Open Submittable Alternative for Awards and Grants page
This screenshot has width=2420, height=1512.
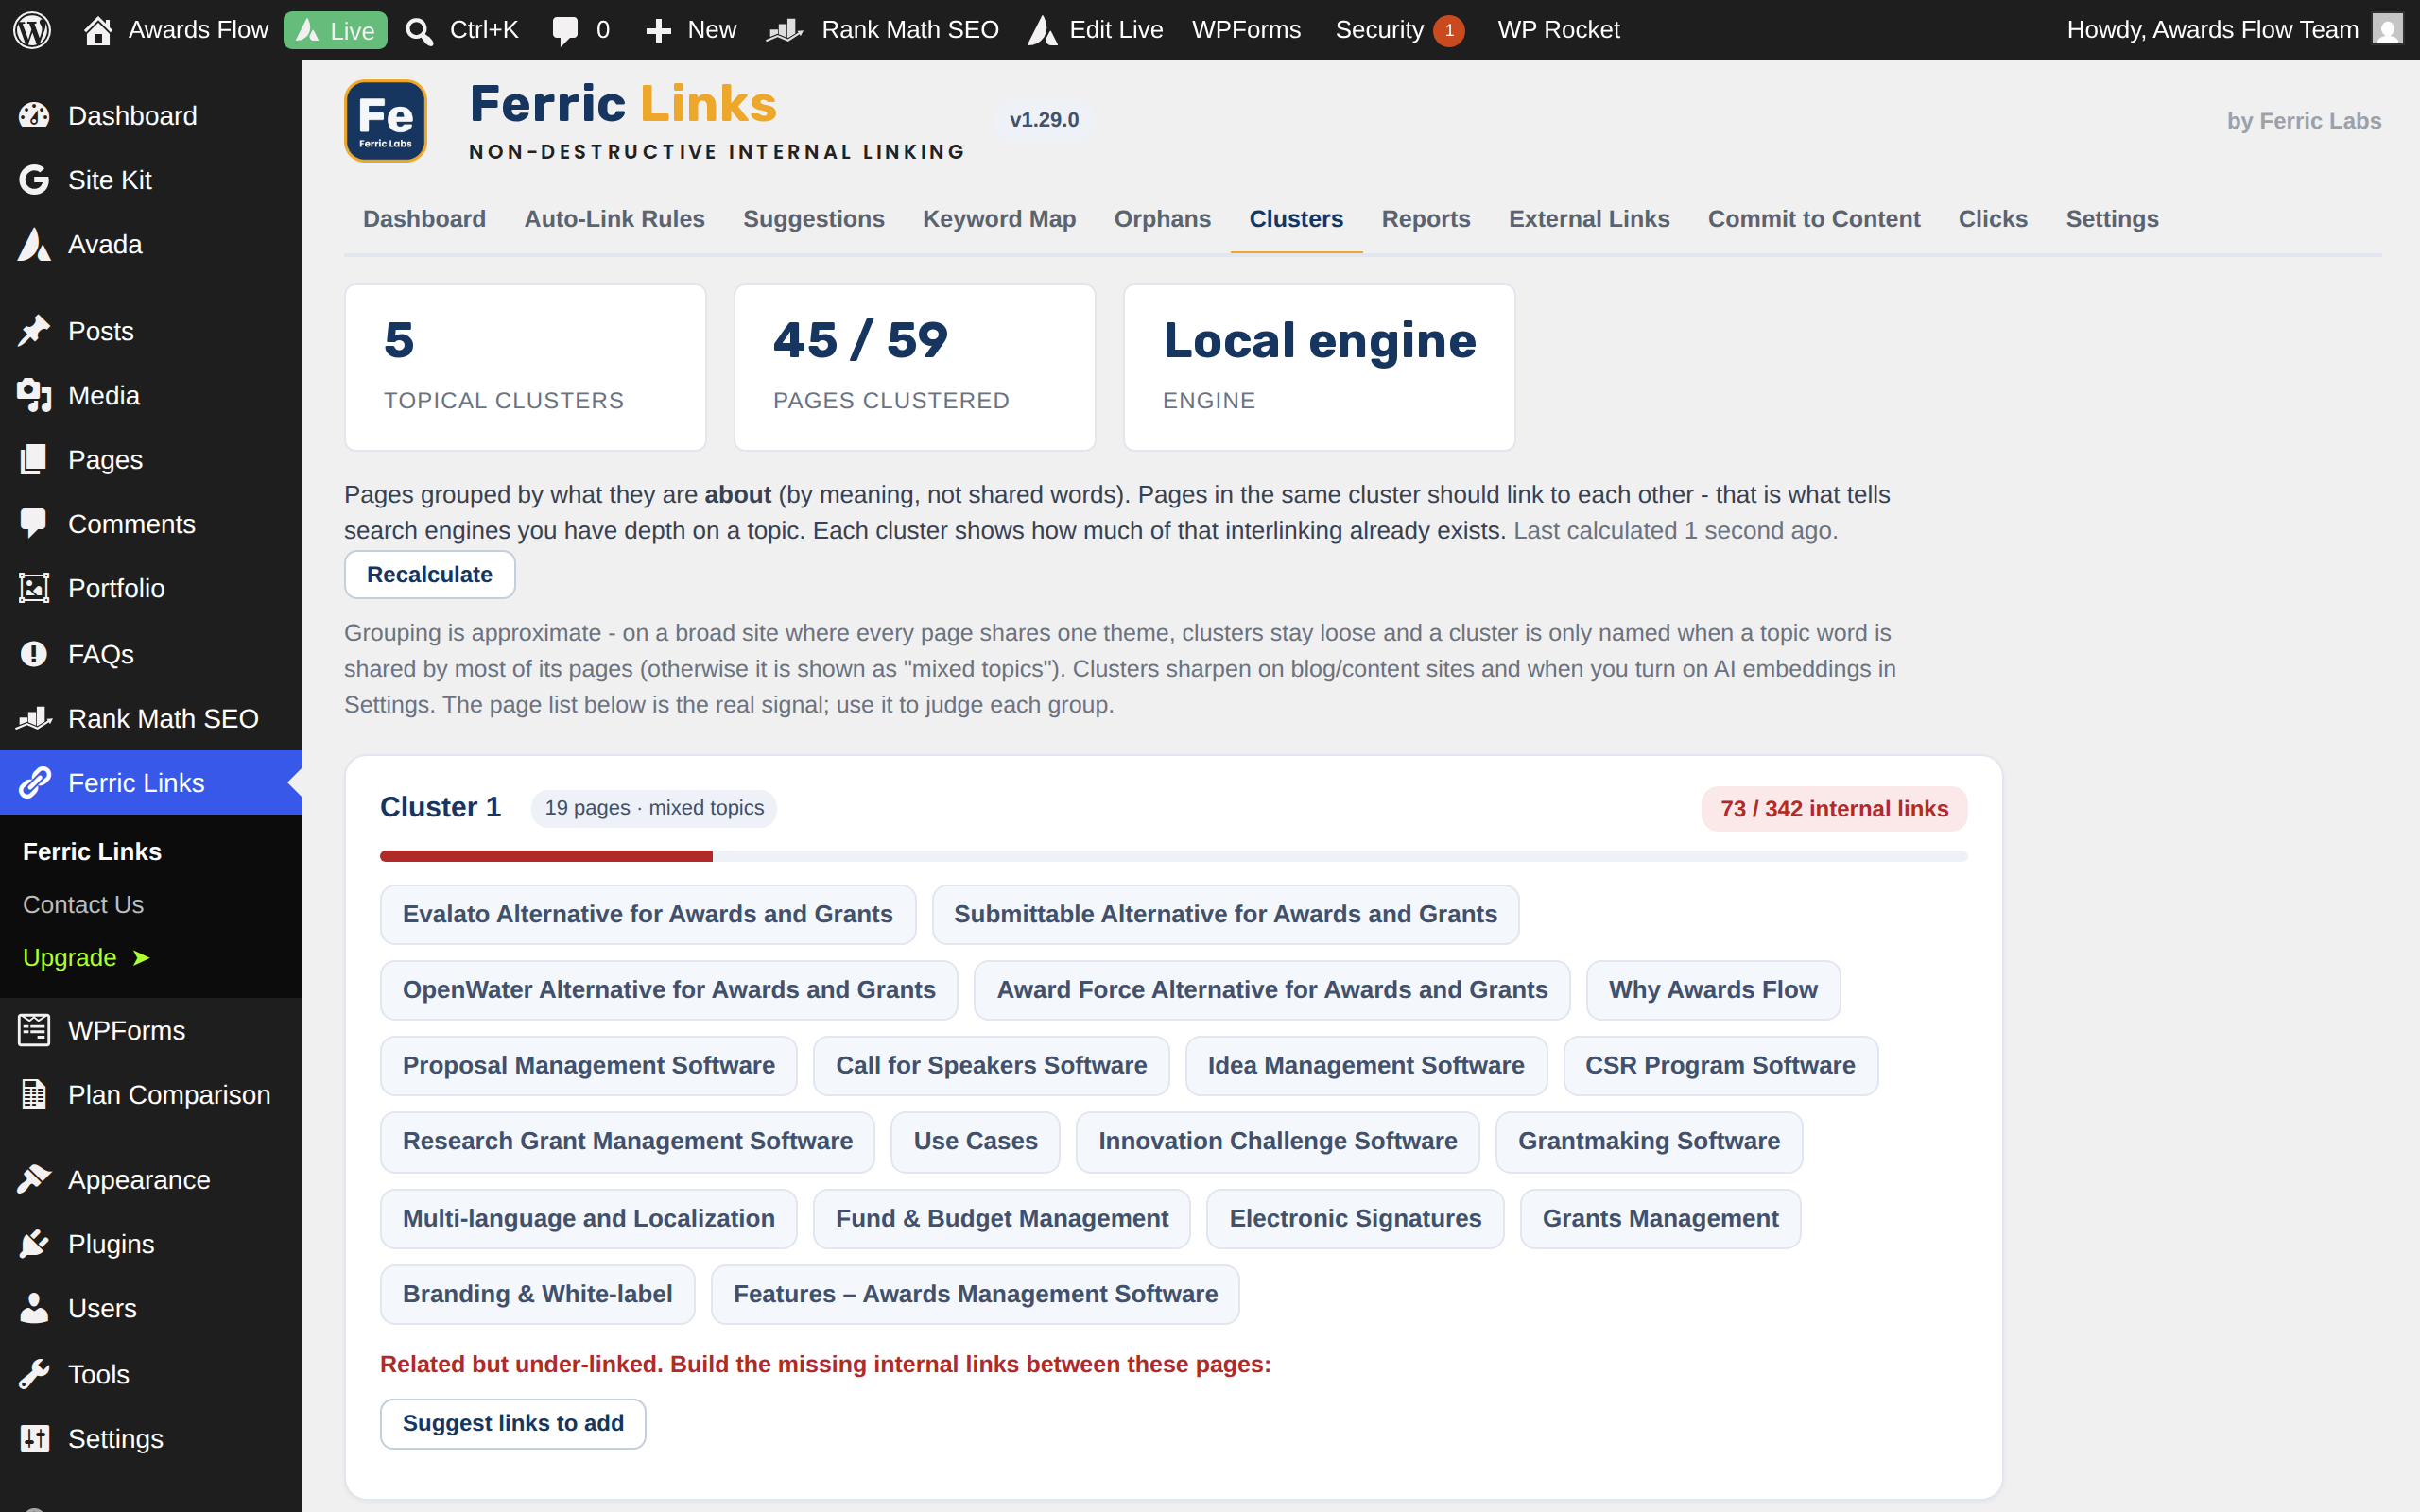pyautogui.click(x=1225, y=914)
